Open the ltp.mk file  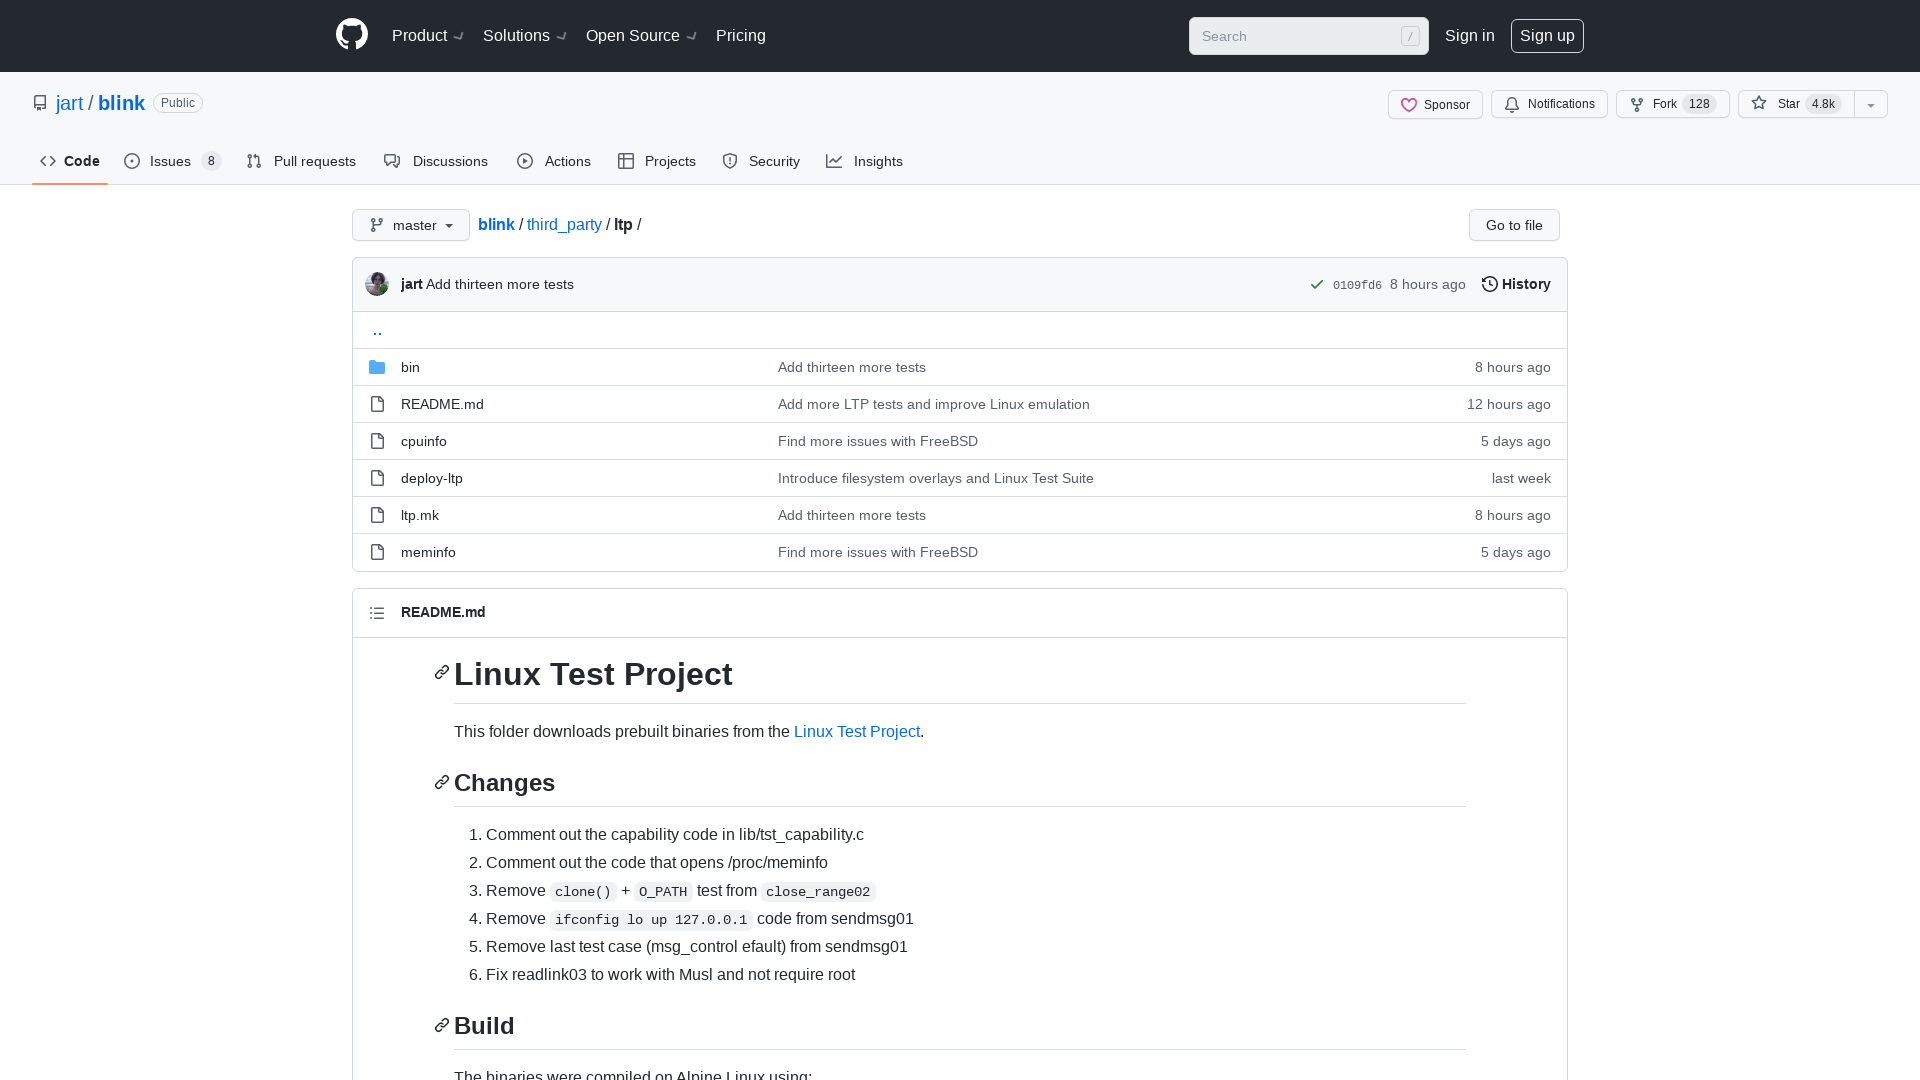pyautogui.click(x=420, y=515)
